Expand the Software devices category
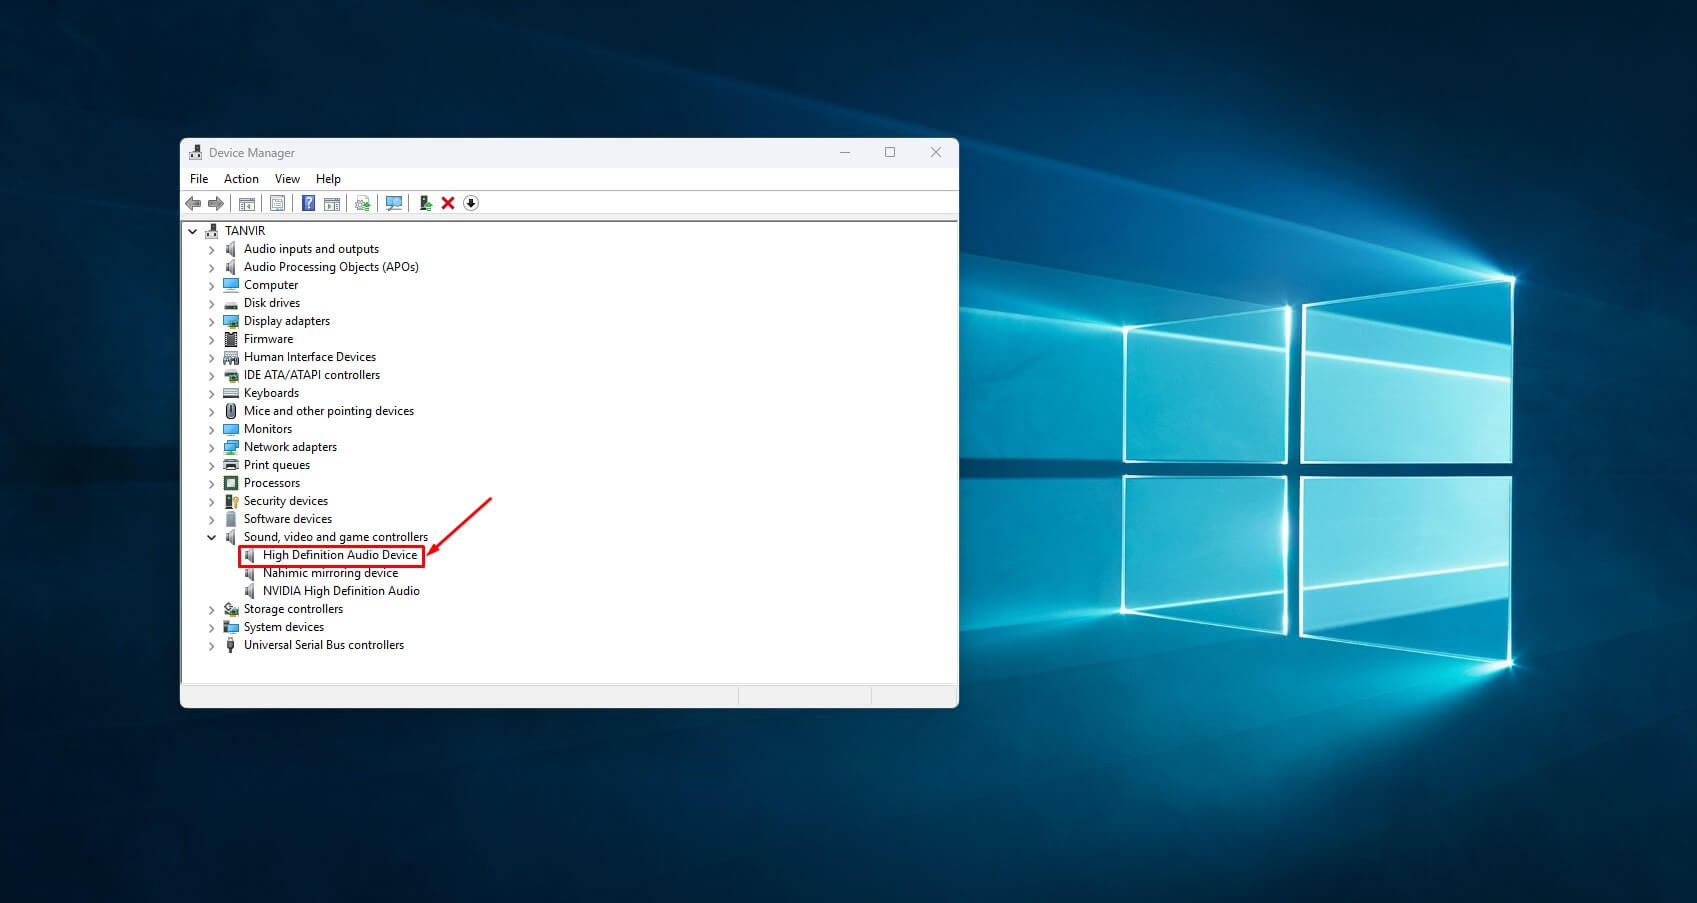The image size is (1697, 903). coord(212,519)
